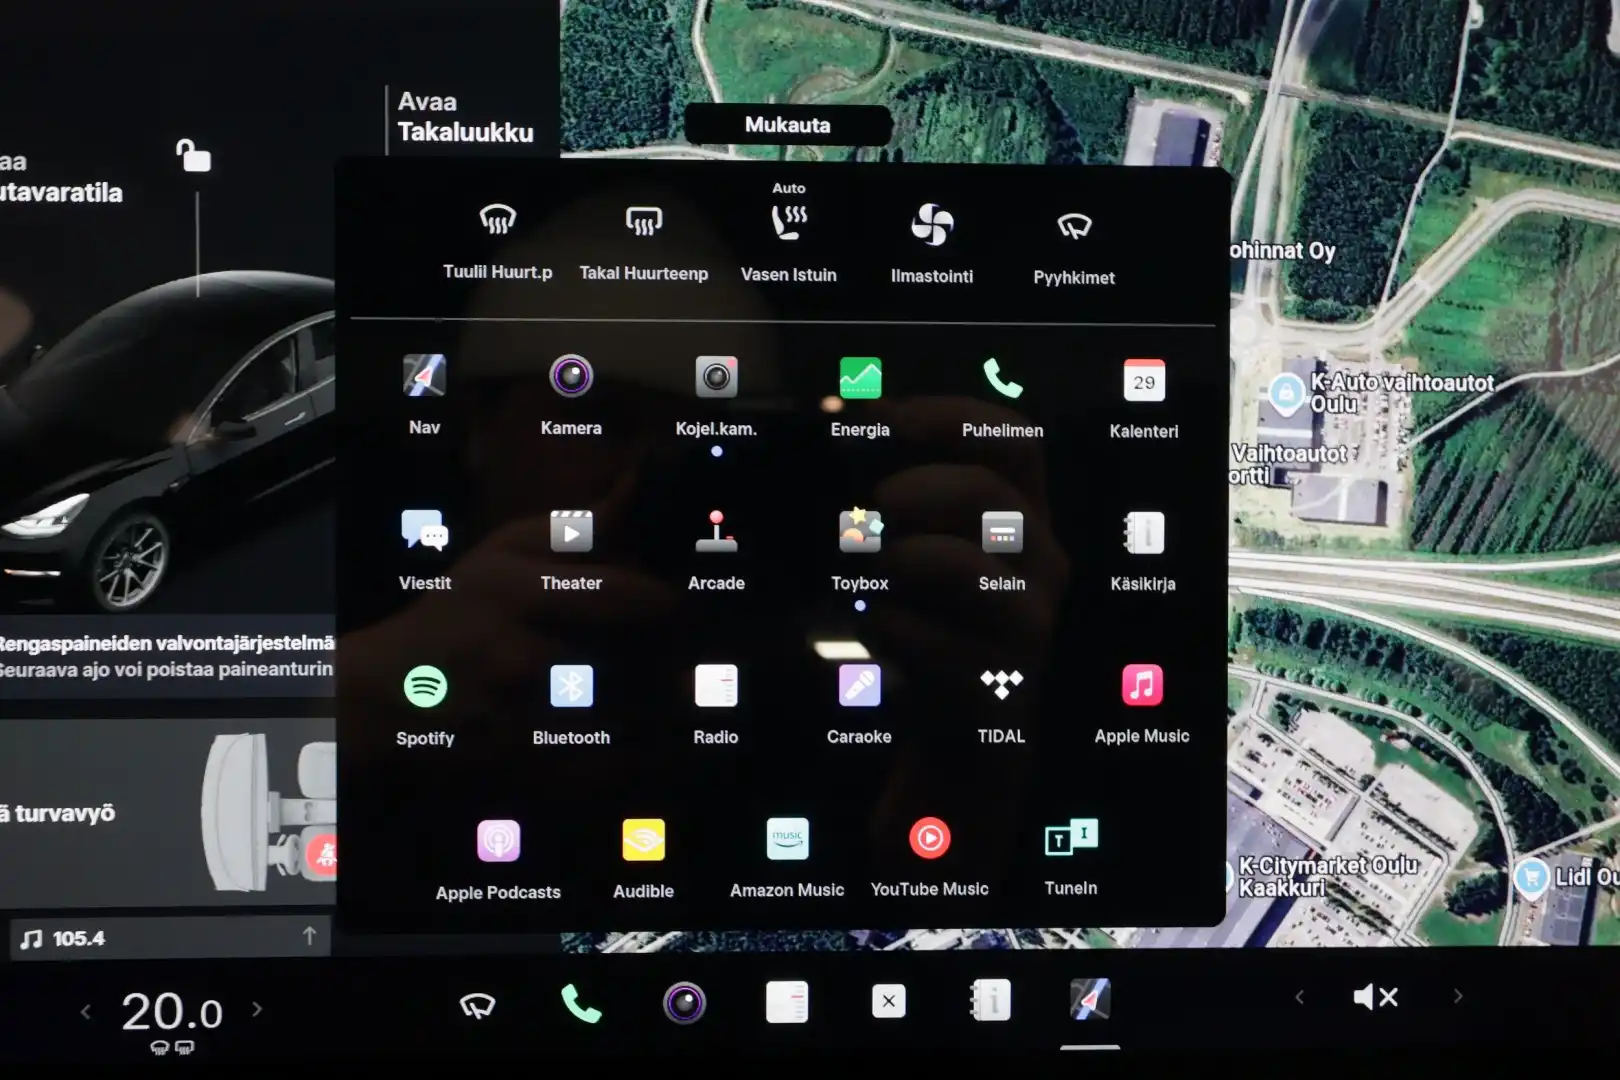Unmute audio via muted speaker icon
The width and height of the screenshot is (1620, 1080).
point(1375,997)
